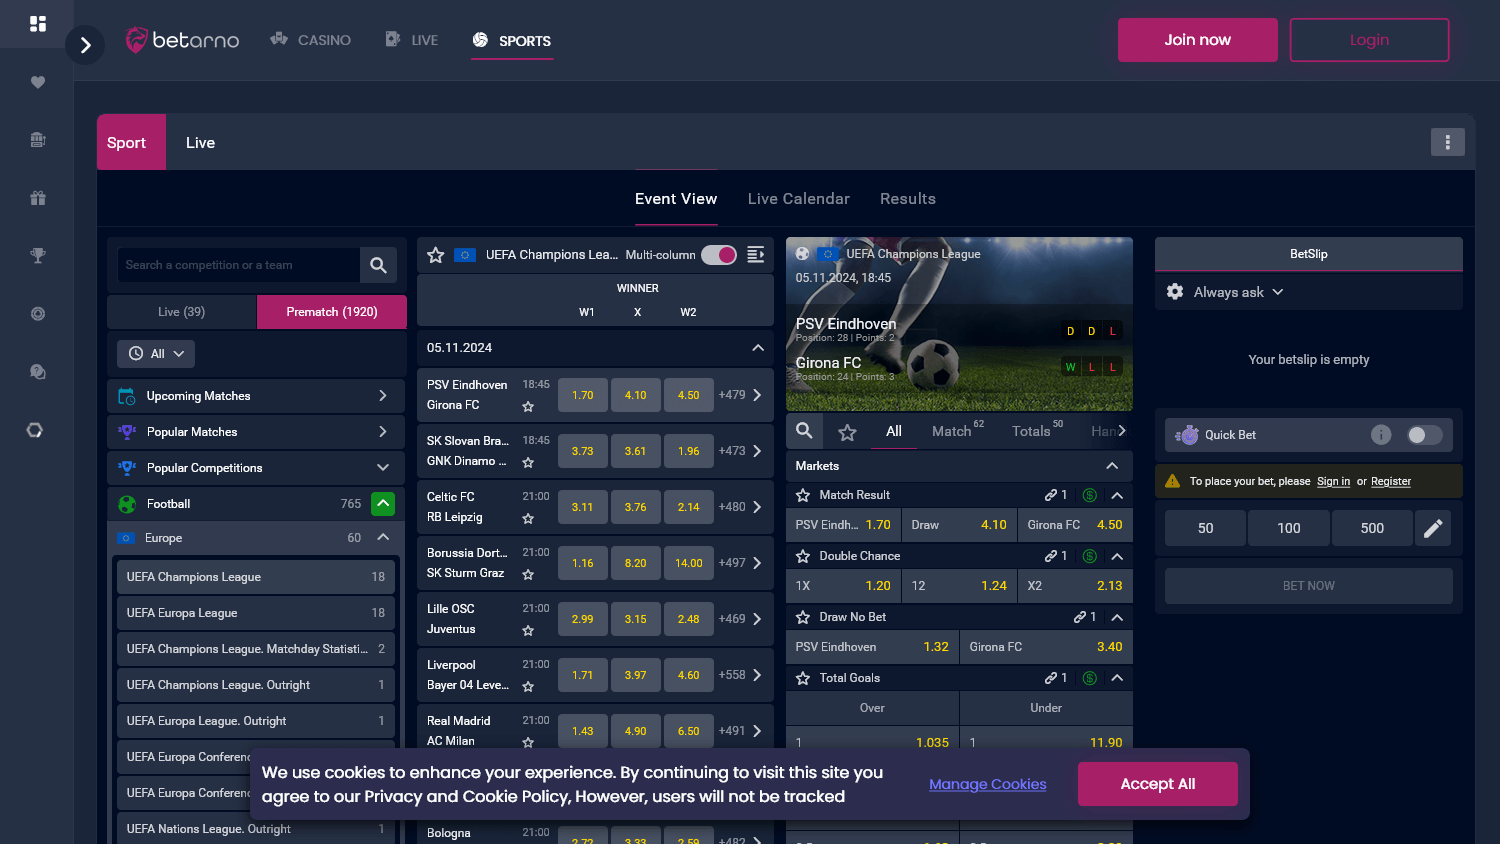Screen dimensions: 1500x844
Task: Search markets with the magnifier icon
Action: point(804,431)
